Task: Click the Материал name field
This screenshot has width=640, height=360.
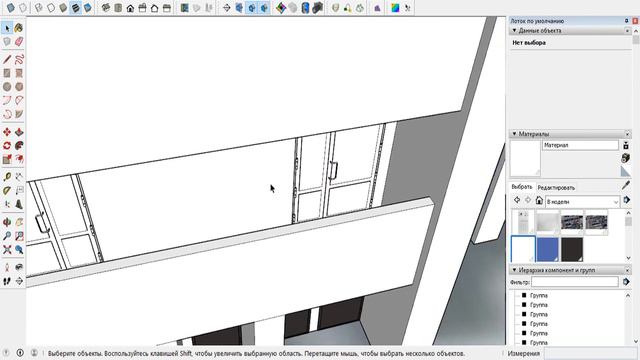Action: click(580, 145)
